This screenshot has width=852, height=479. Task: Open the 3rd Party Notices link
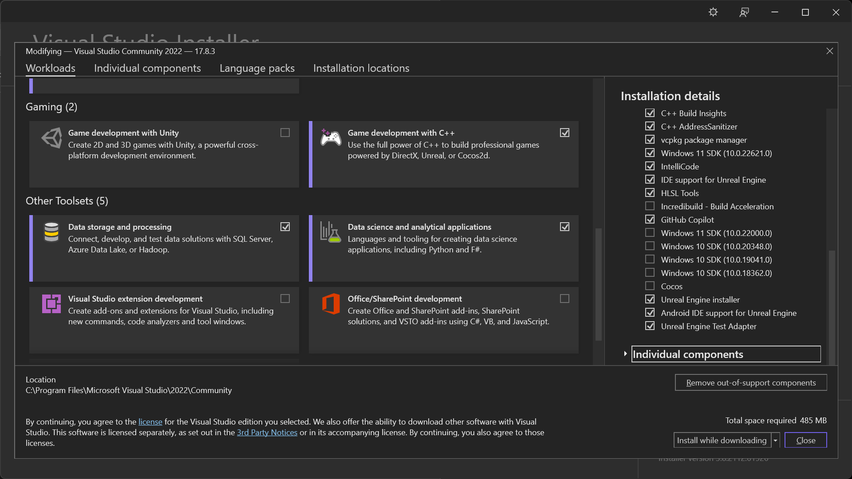(267, 432)
